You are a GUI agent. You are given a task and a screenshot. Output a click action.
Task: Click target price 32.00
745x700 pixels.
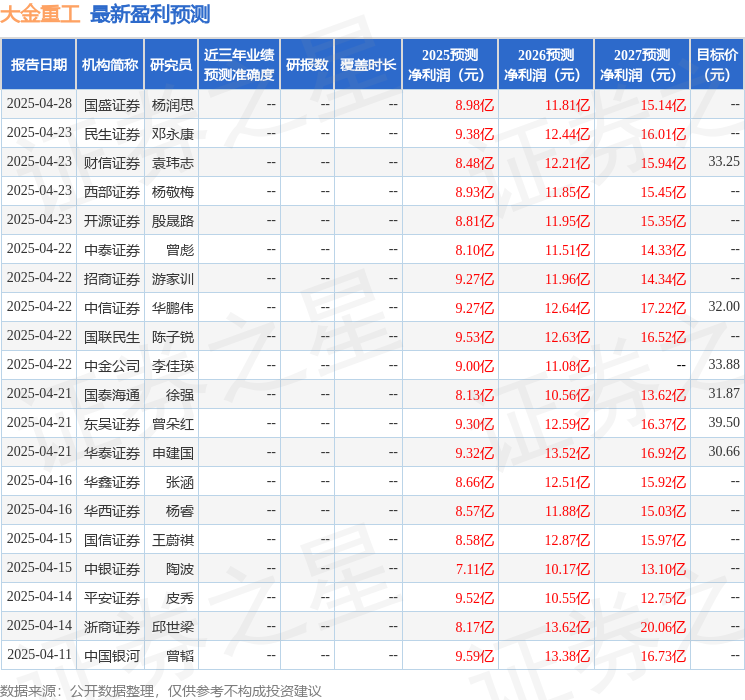(724, 307)
